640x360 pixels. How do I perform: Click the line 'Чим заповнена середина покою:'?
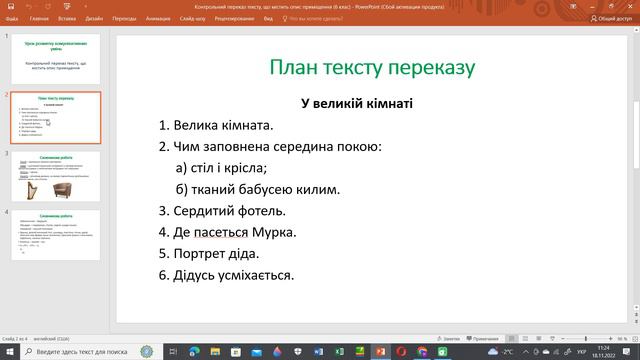(278, 147)
